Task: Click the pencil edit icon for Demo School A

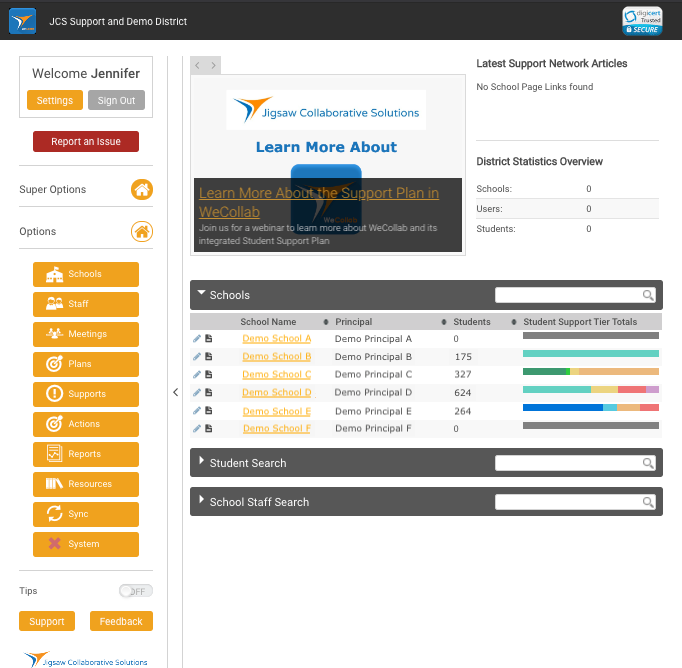Action: [197, 339]
